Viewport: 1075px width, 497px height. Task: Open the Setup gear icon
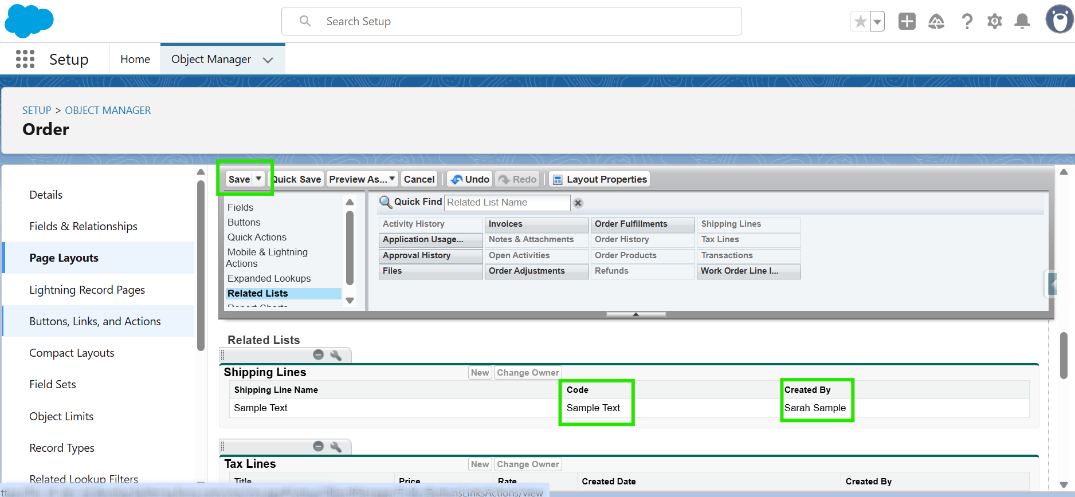point(994,21)
